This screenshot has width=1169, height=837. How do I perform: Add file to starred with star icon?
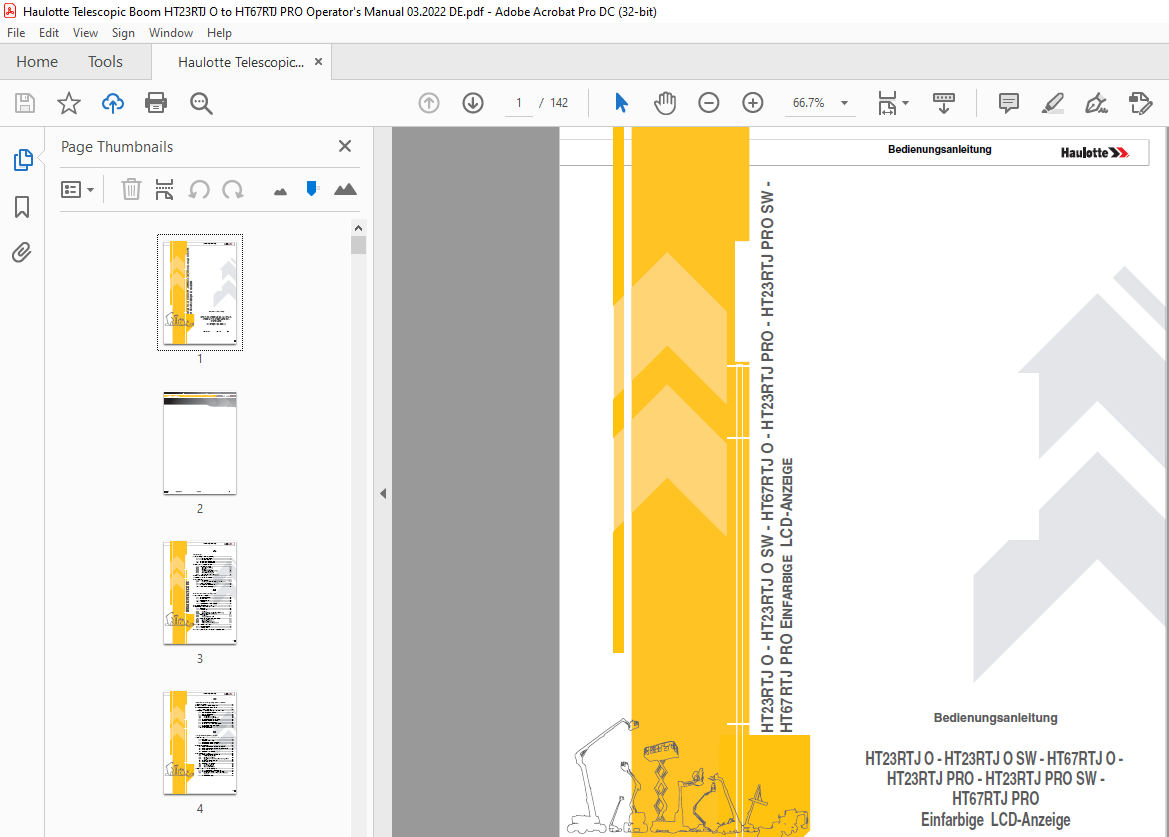(69, 103)
